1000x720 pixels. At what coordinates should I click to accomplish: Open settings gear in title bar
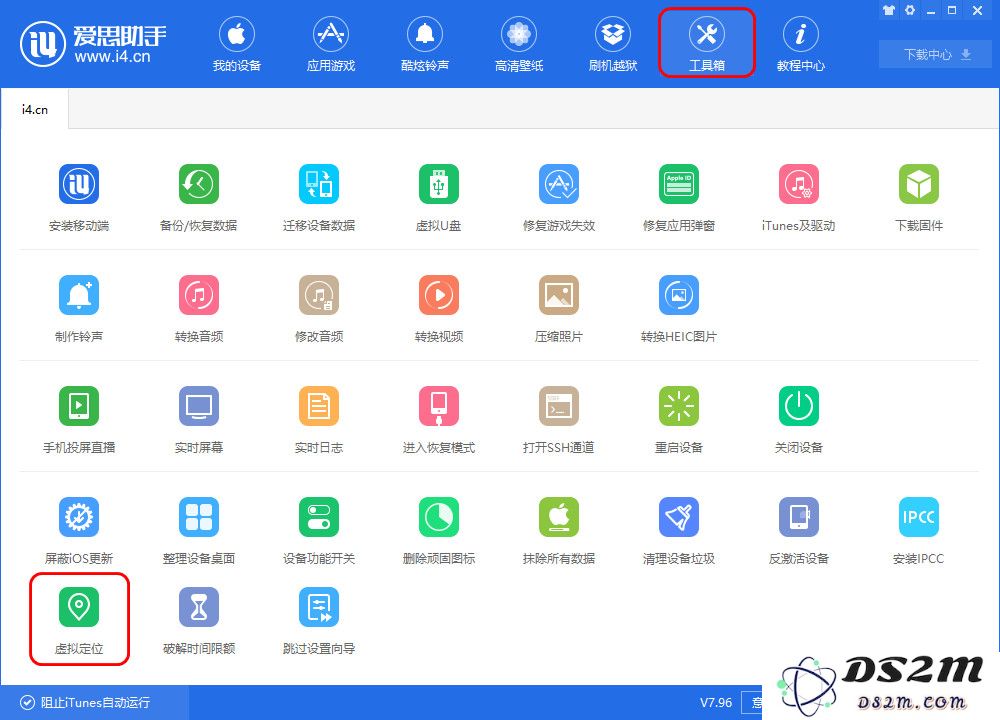coord(910,10)
